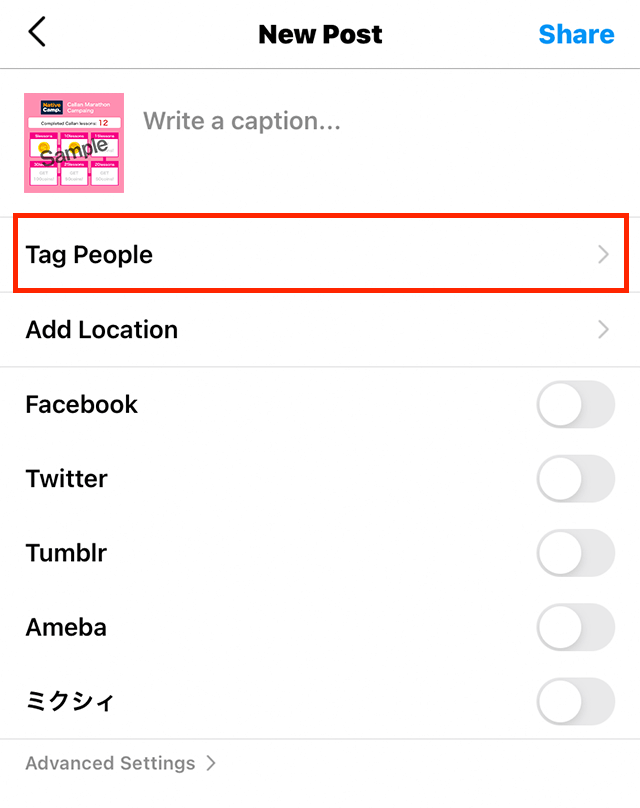Enable the ミクシィ sharing toggle

tap(575, 702)
